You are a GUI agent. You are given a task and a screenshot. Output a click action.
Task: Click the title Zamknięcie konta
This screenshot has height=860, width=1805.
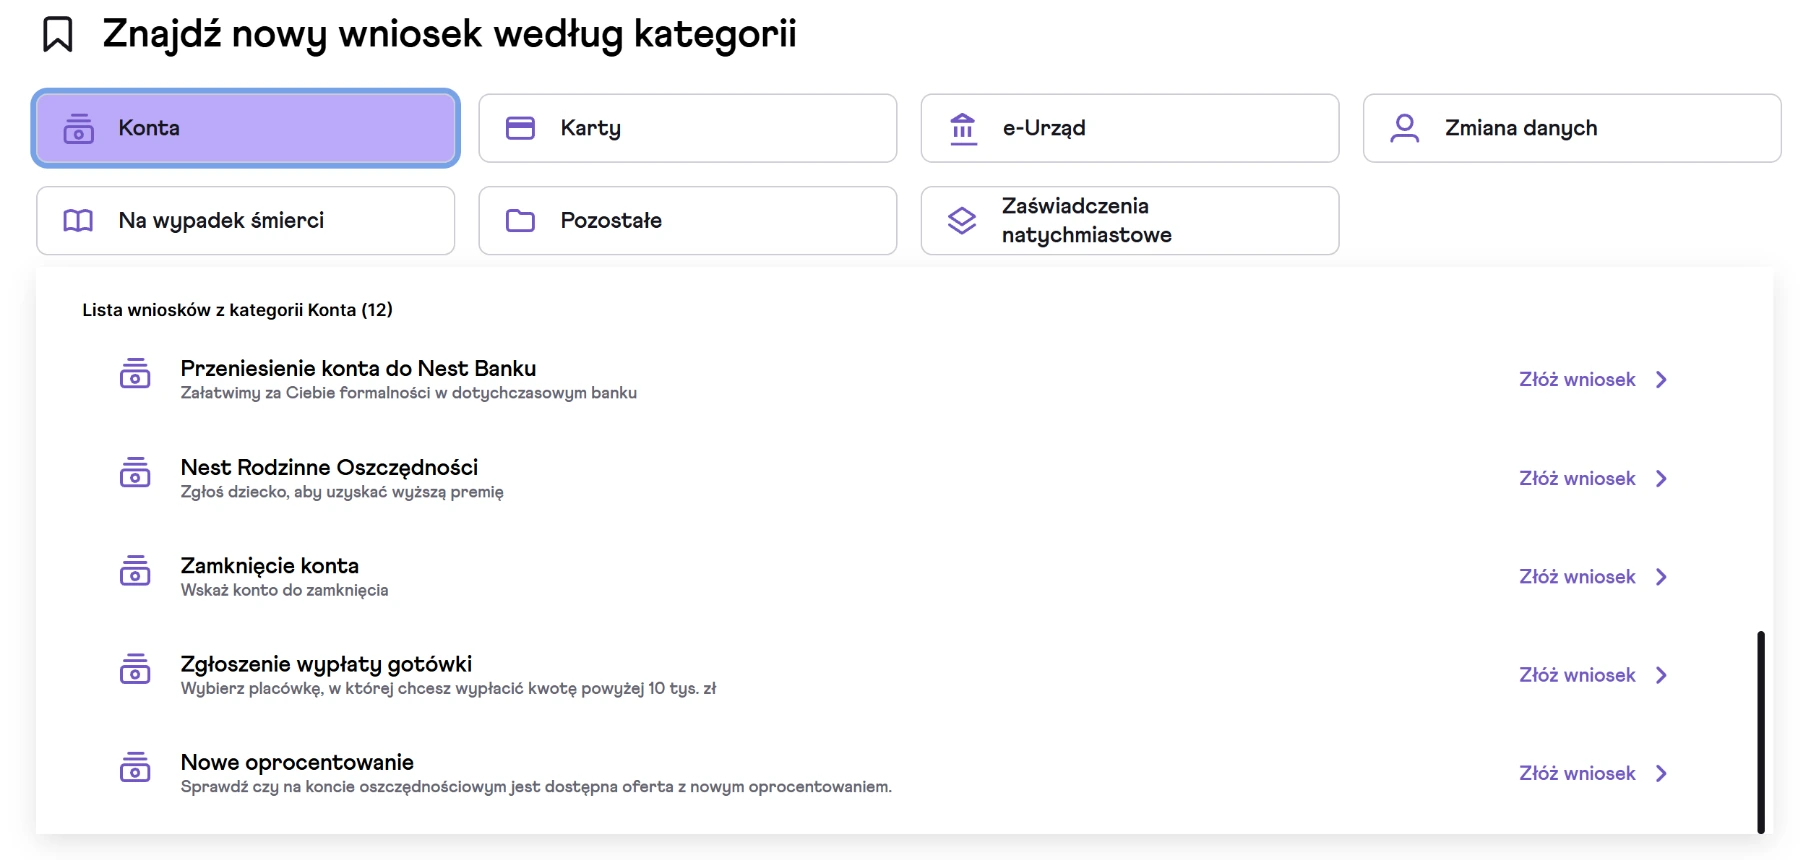[269, 566]
